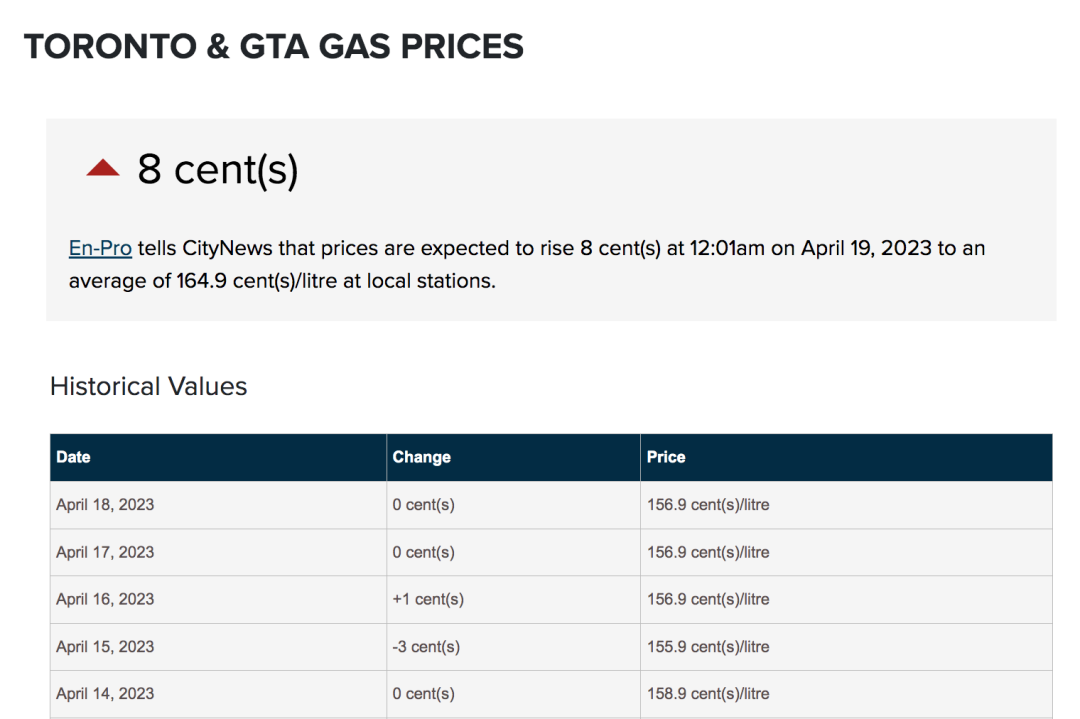Click the -3 cent(s) change cell

point(513,647)
